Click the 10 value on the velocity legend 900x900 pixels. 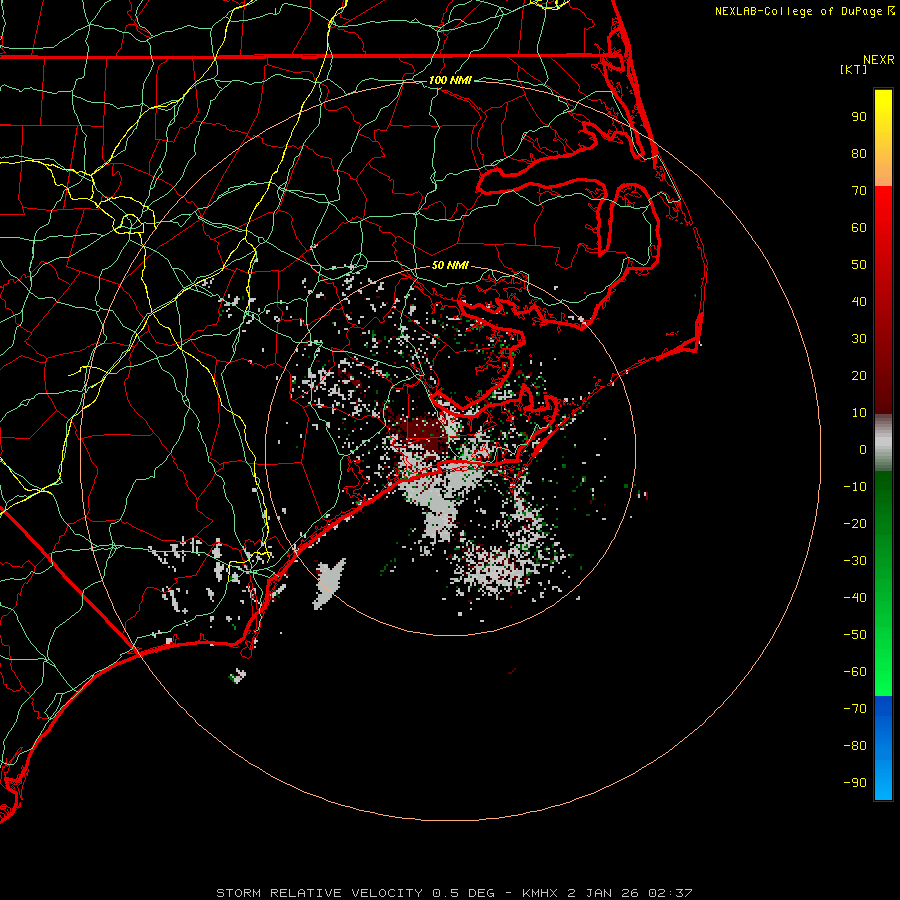click(x=859, y=413)
